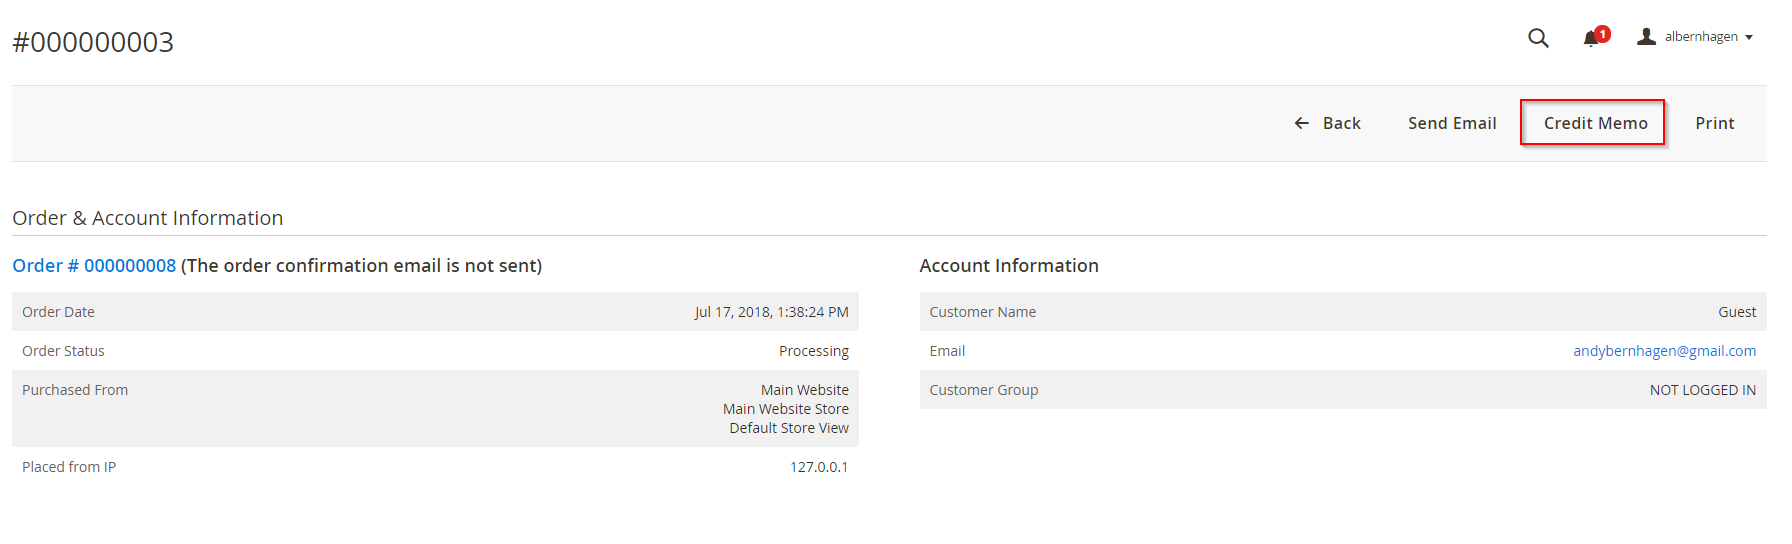Click the #000000003 page title
Viewport: 1792px width, 544px height.
(x=93, y=42)
